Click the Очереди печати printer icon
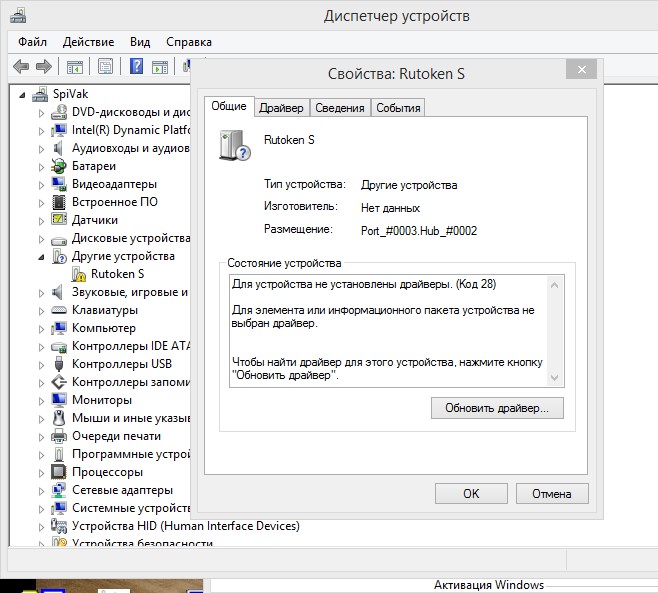Screen dimensions: 658x593 coord(59,436)
